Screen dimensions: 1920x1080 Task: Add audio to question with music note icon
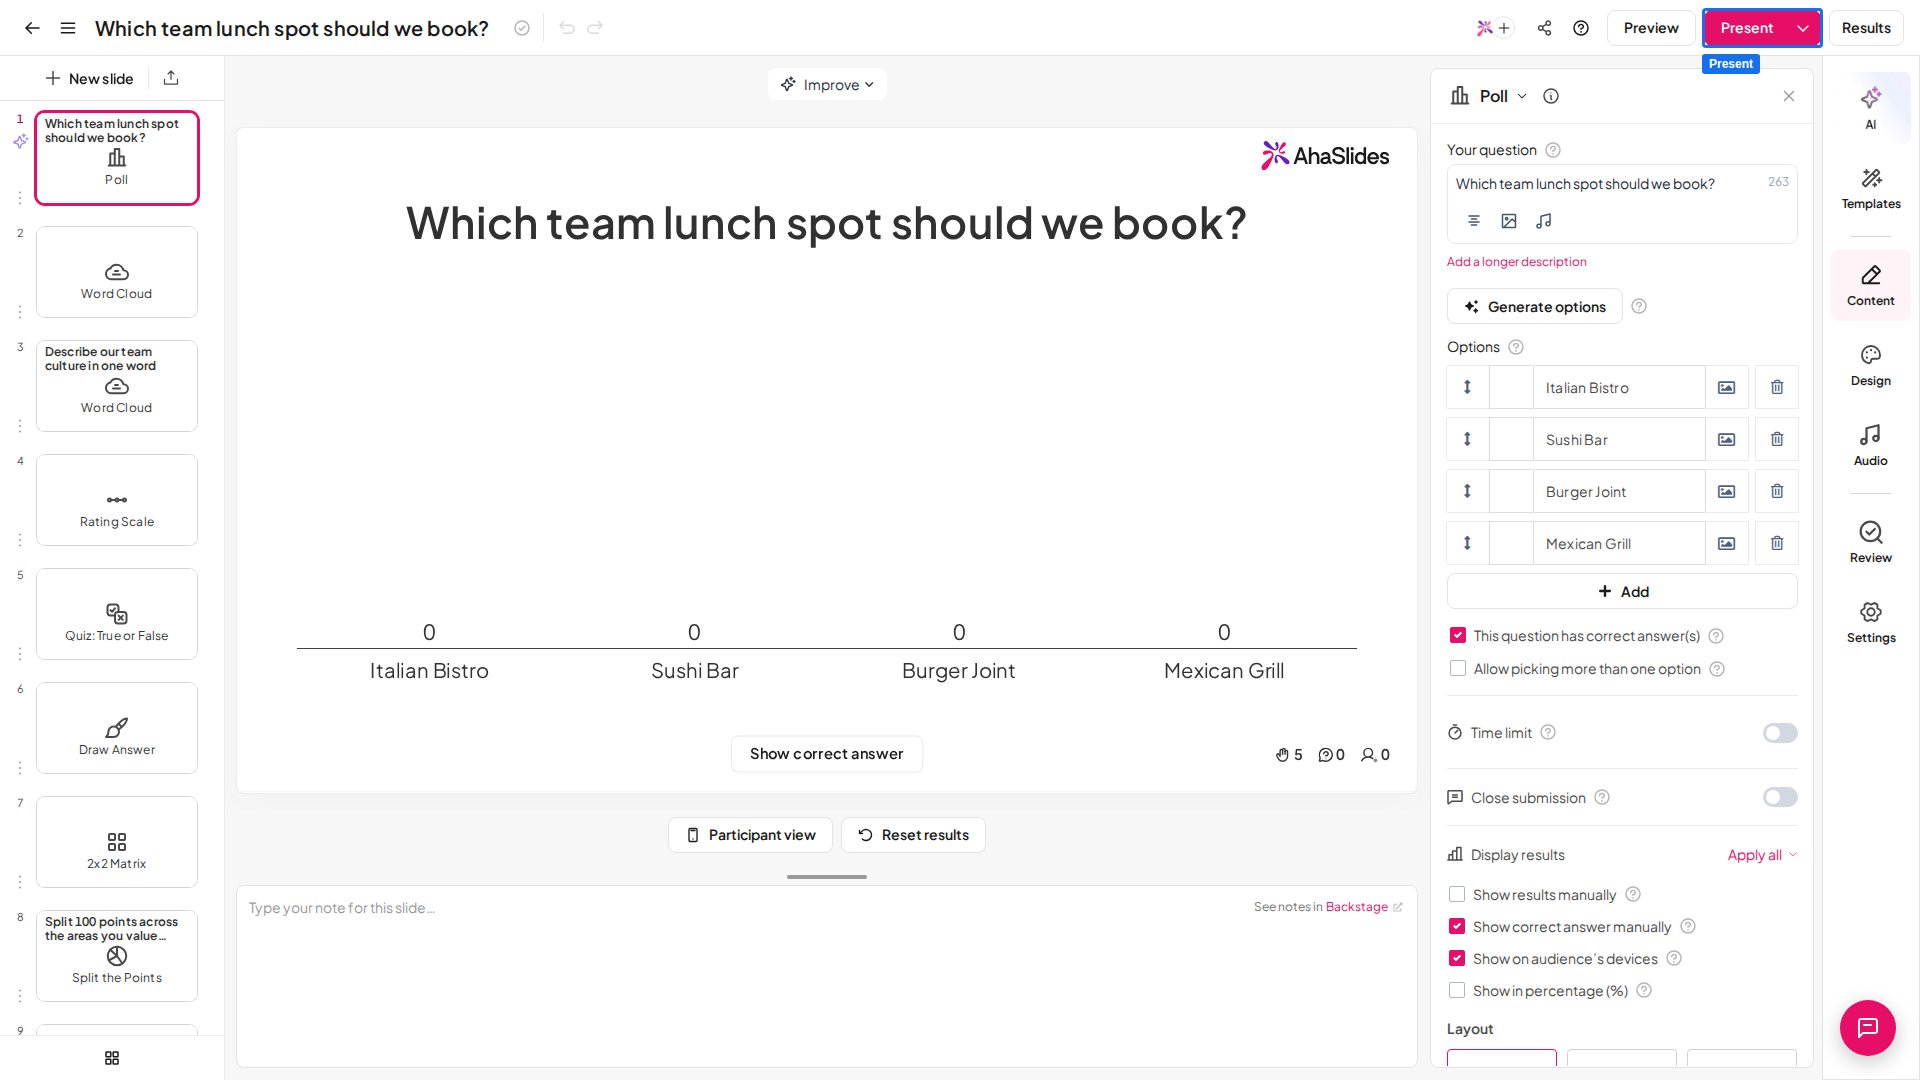[1544, 221]
